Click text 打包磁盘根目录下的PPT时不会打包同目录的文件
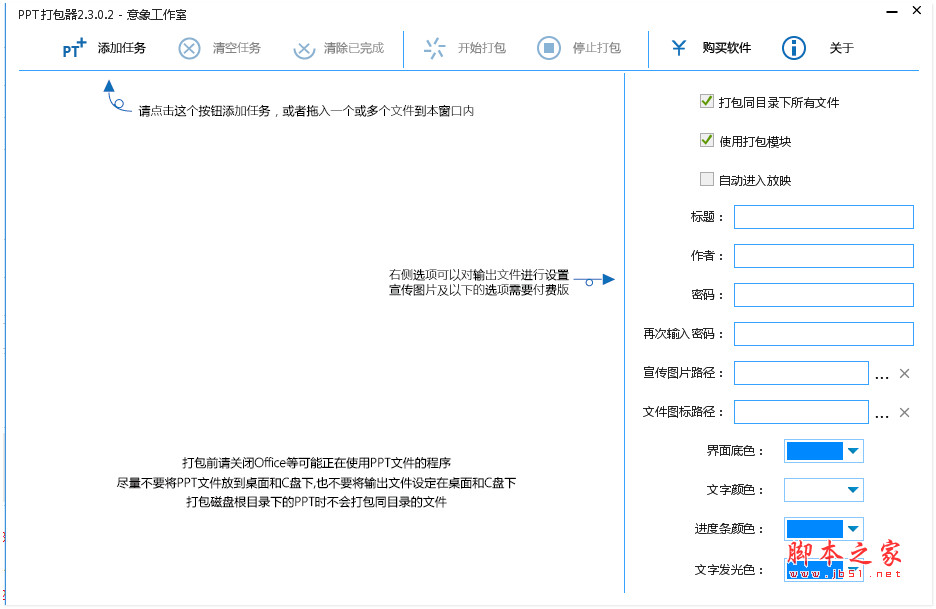This screenshot has height=609, width=936. [x=316, y=502]
